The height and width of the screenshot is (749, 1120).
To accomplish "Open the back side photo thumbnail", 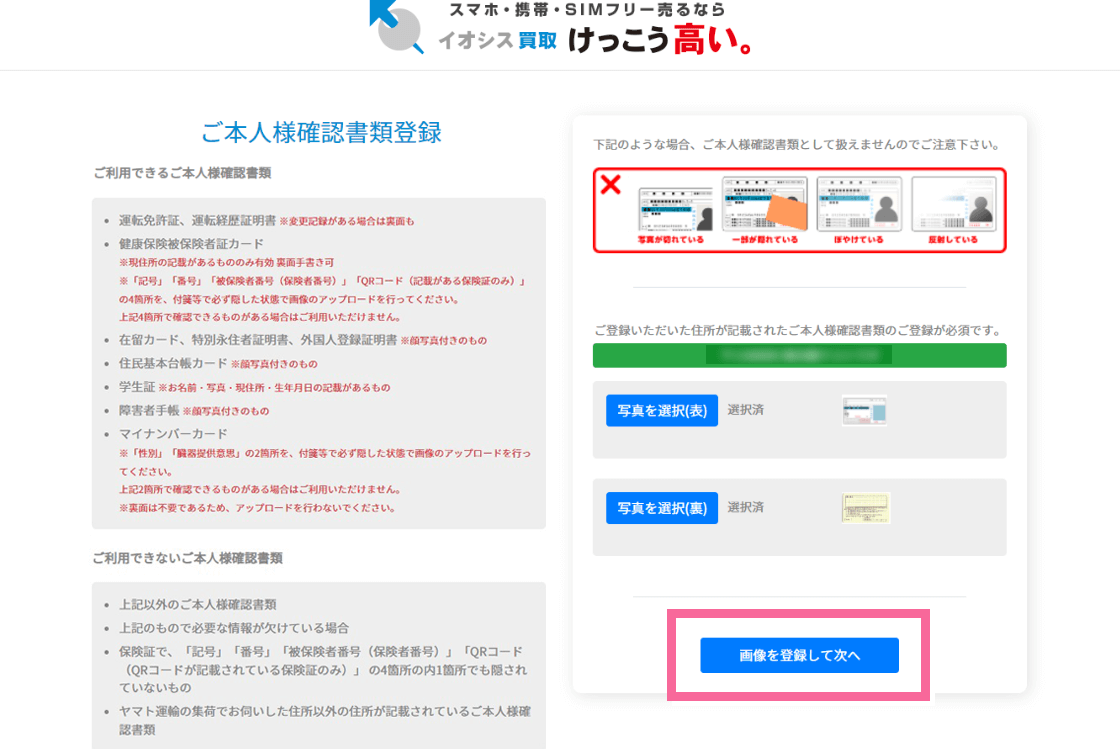I will pyautogui.click(x=865, y=508).
